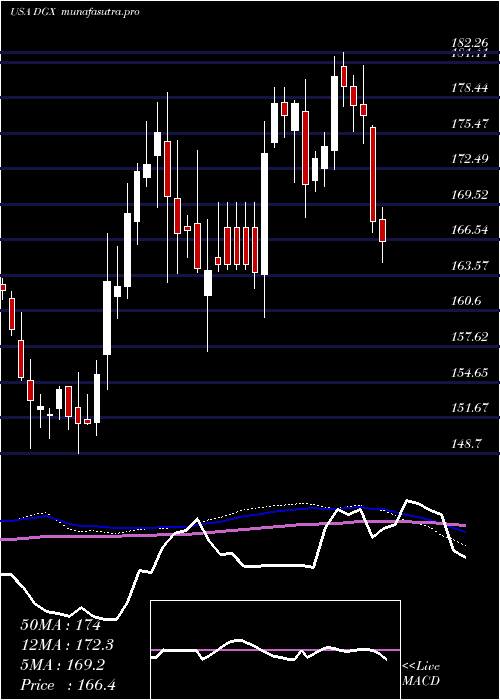This screenshot has width=500, height=700.
Task: Click the 151.67 price label
Action: coord(469,407)
